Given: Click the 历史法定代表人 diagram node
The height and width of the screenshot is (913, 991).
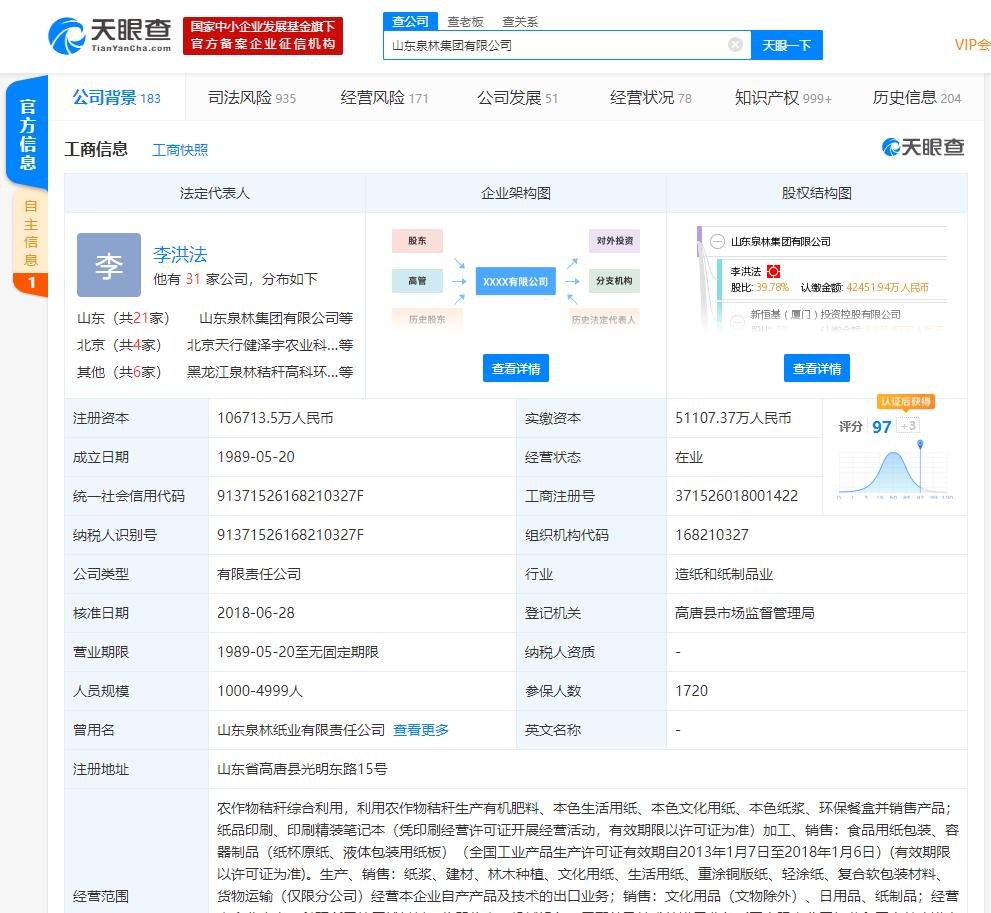Looking at the screenshot, I should [x=604, y=320].
